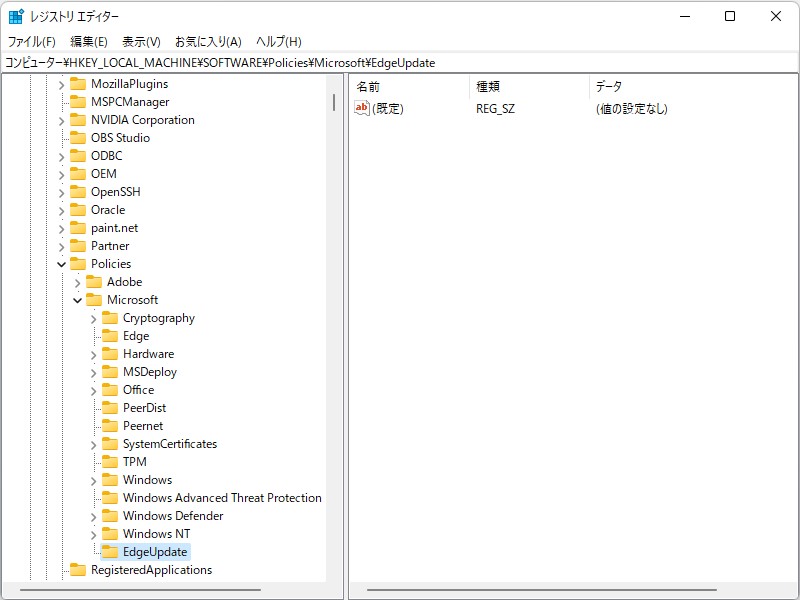The image size is (800, 600).
Task: Collapse the Microsoft tree node
Action: coord(76,299)
